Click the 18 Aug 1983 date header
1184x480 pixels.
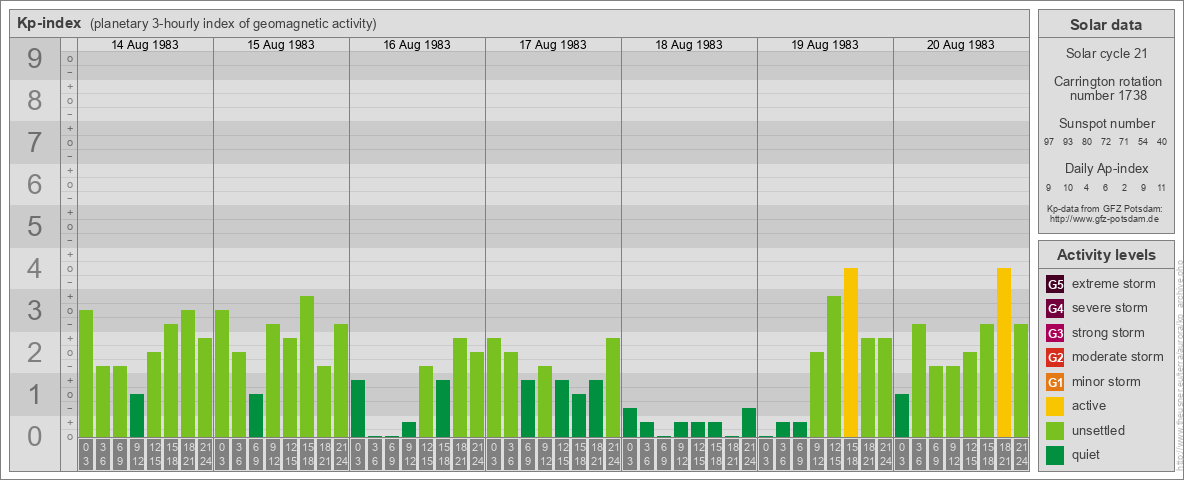[x=689, y=45]
